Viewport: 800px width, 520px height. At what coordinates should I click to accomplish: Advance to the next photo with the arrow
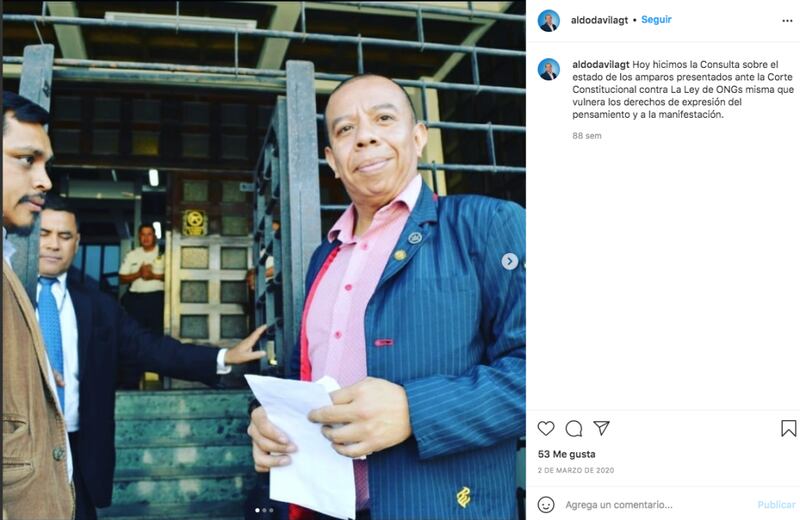click(x=510, y=261)
